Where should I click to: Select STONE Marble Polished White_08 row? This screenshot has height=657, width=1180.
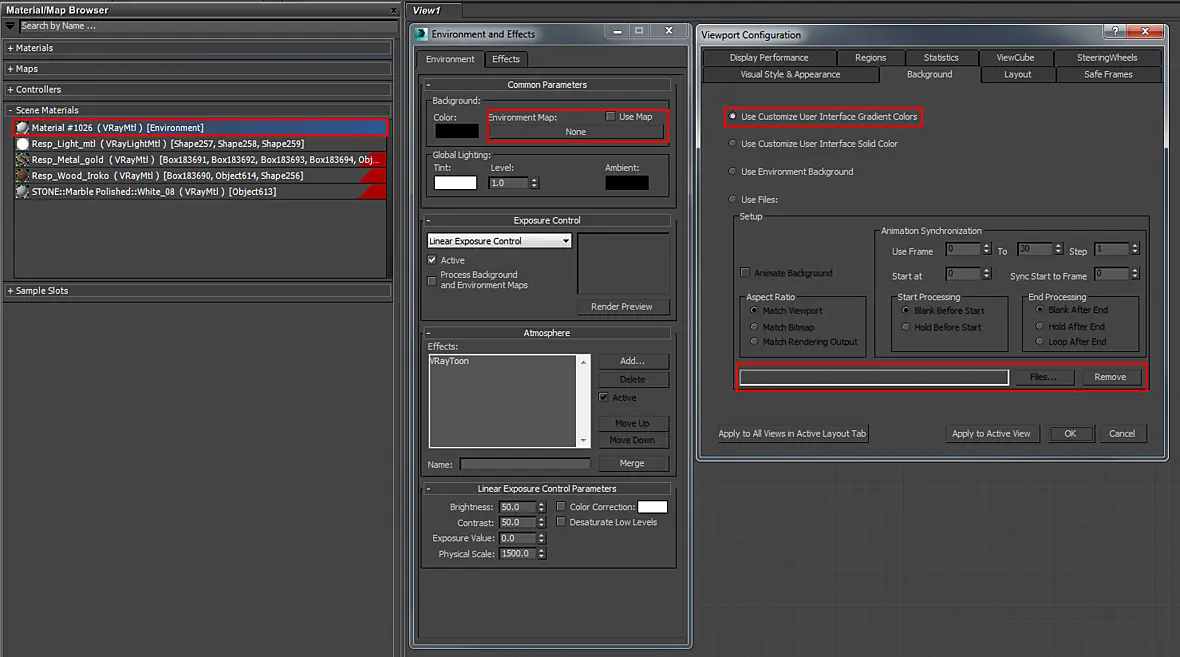click(x=200, y=191)
